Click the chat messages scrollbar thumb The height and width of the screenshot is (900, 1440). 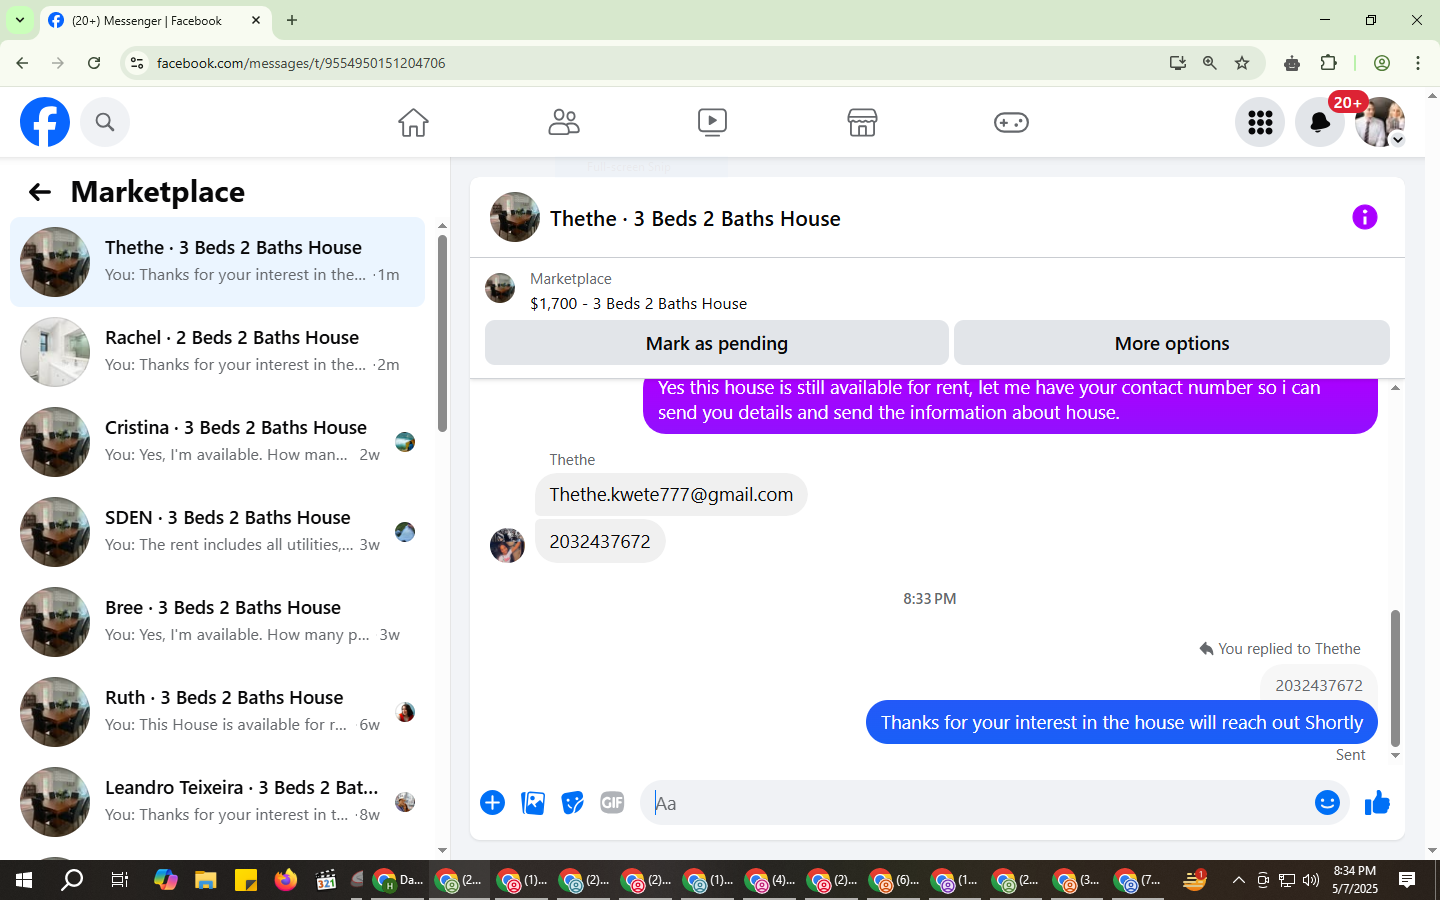tap(1395, 677)
